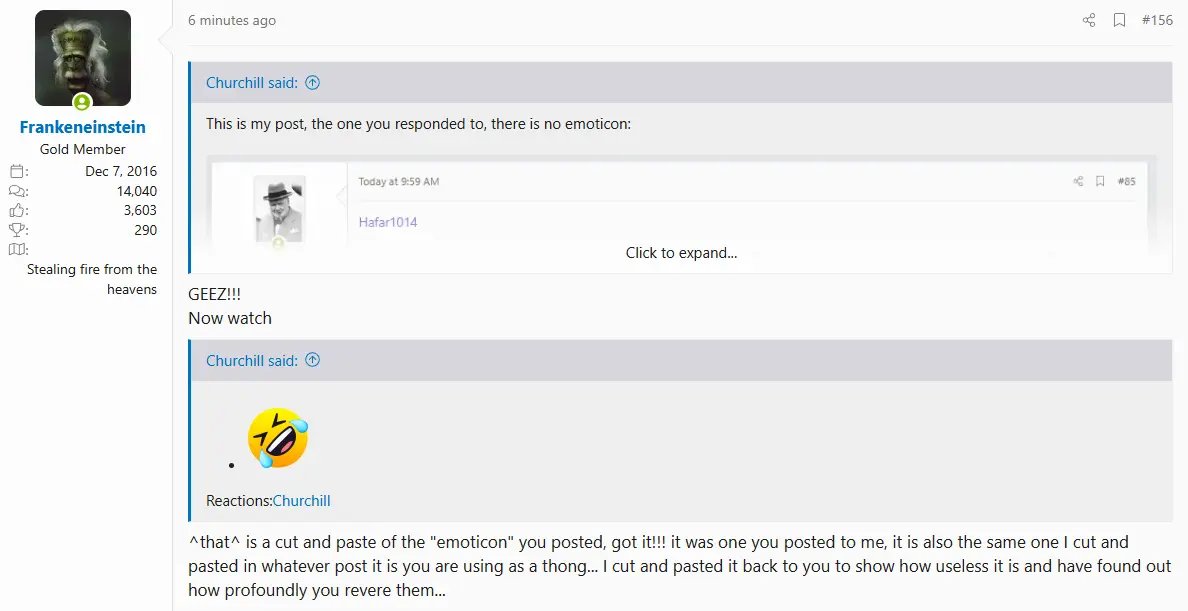Click the "6 minutes ago" timestamp

pos(232,20)
